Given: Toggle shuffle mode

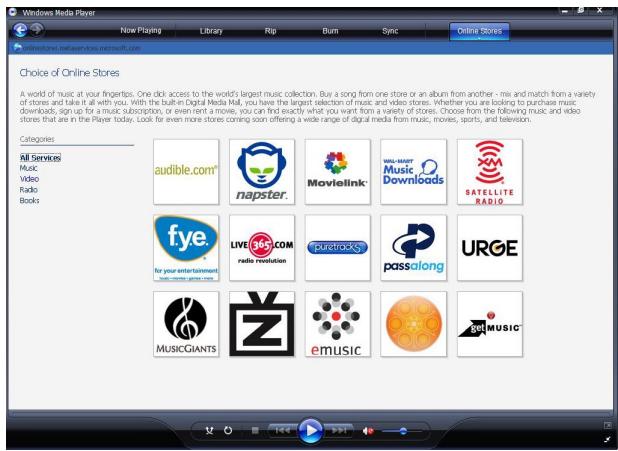Looking at the screenshot, I should [x=210, y=430].
